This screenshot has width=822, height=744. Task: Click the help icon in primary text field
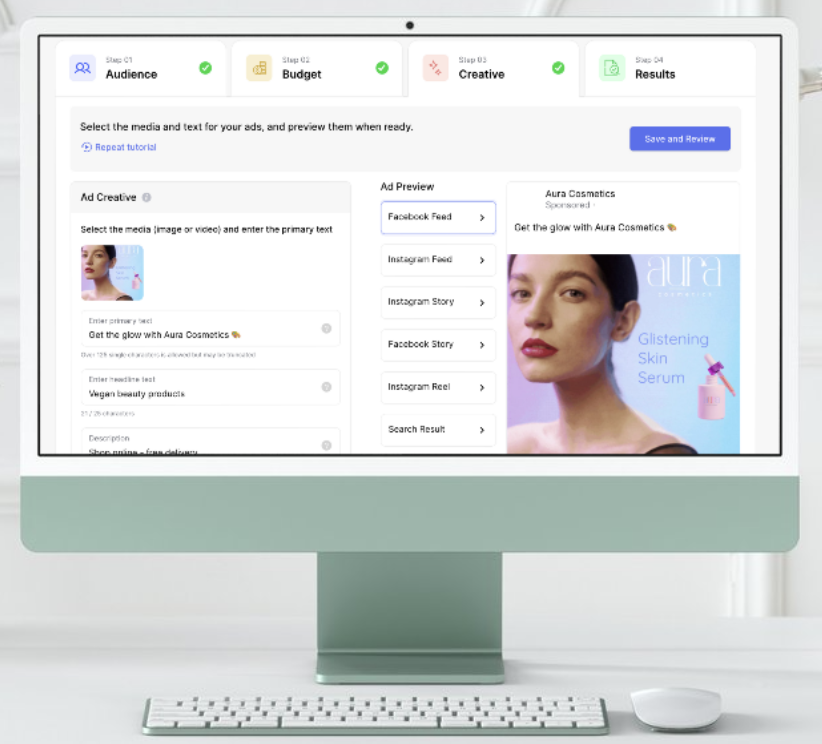326,328
